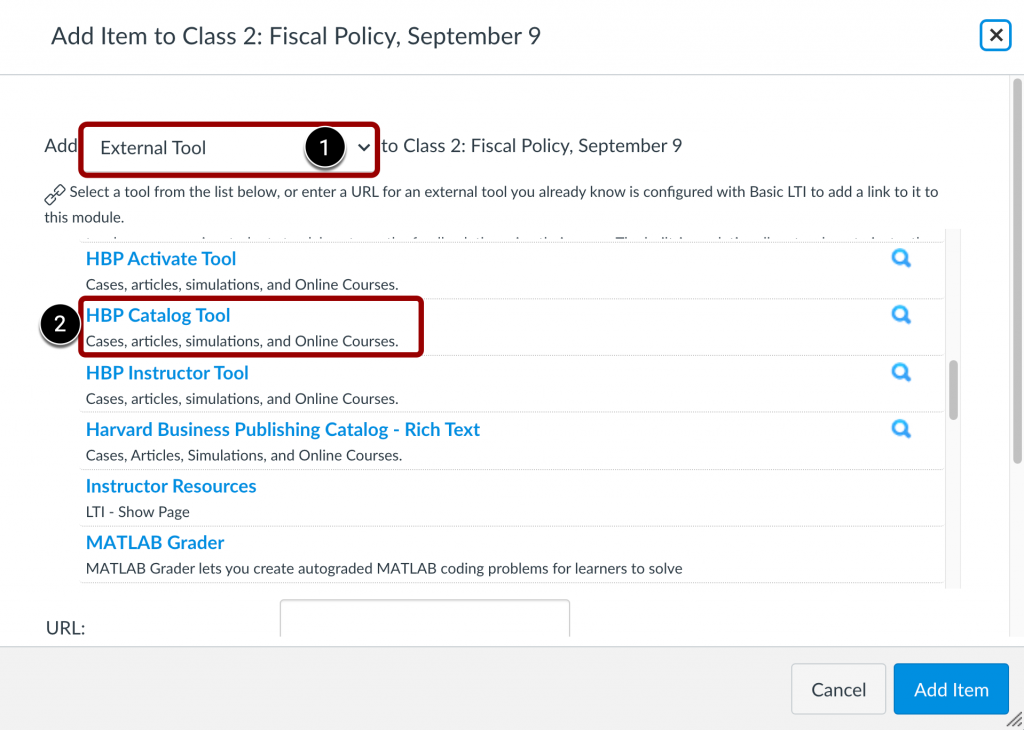Image resolution: width=1024 pixels, height=730 pixels.
Task: Select the HBP Catalog Tool link
Action: click(x=157, y=314)
